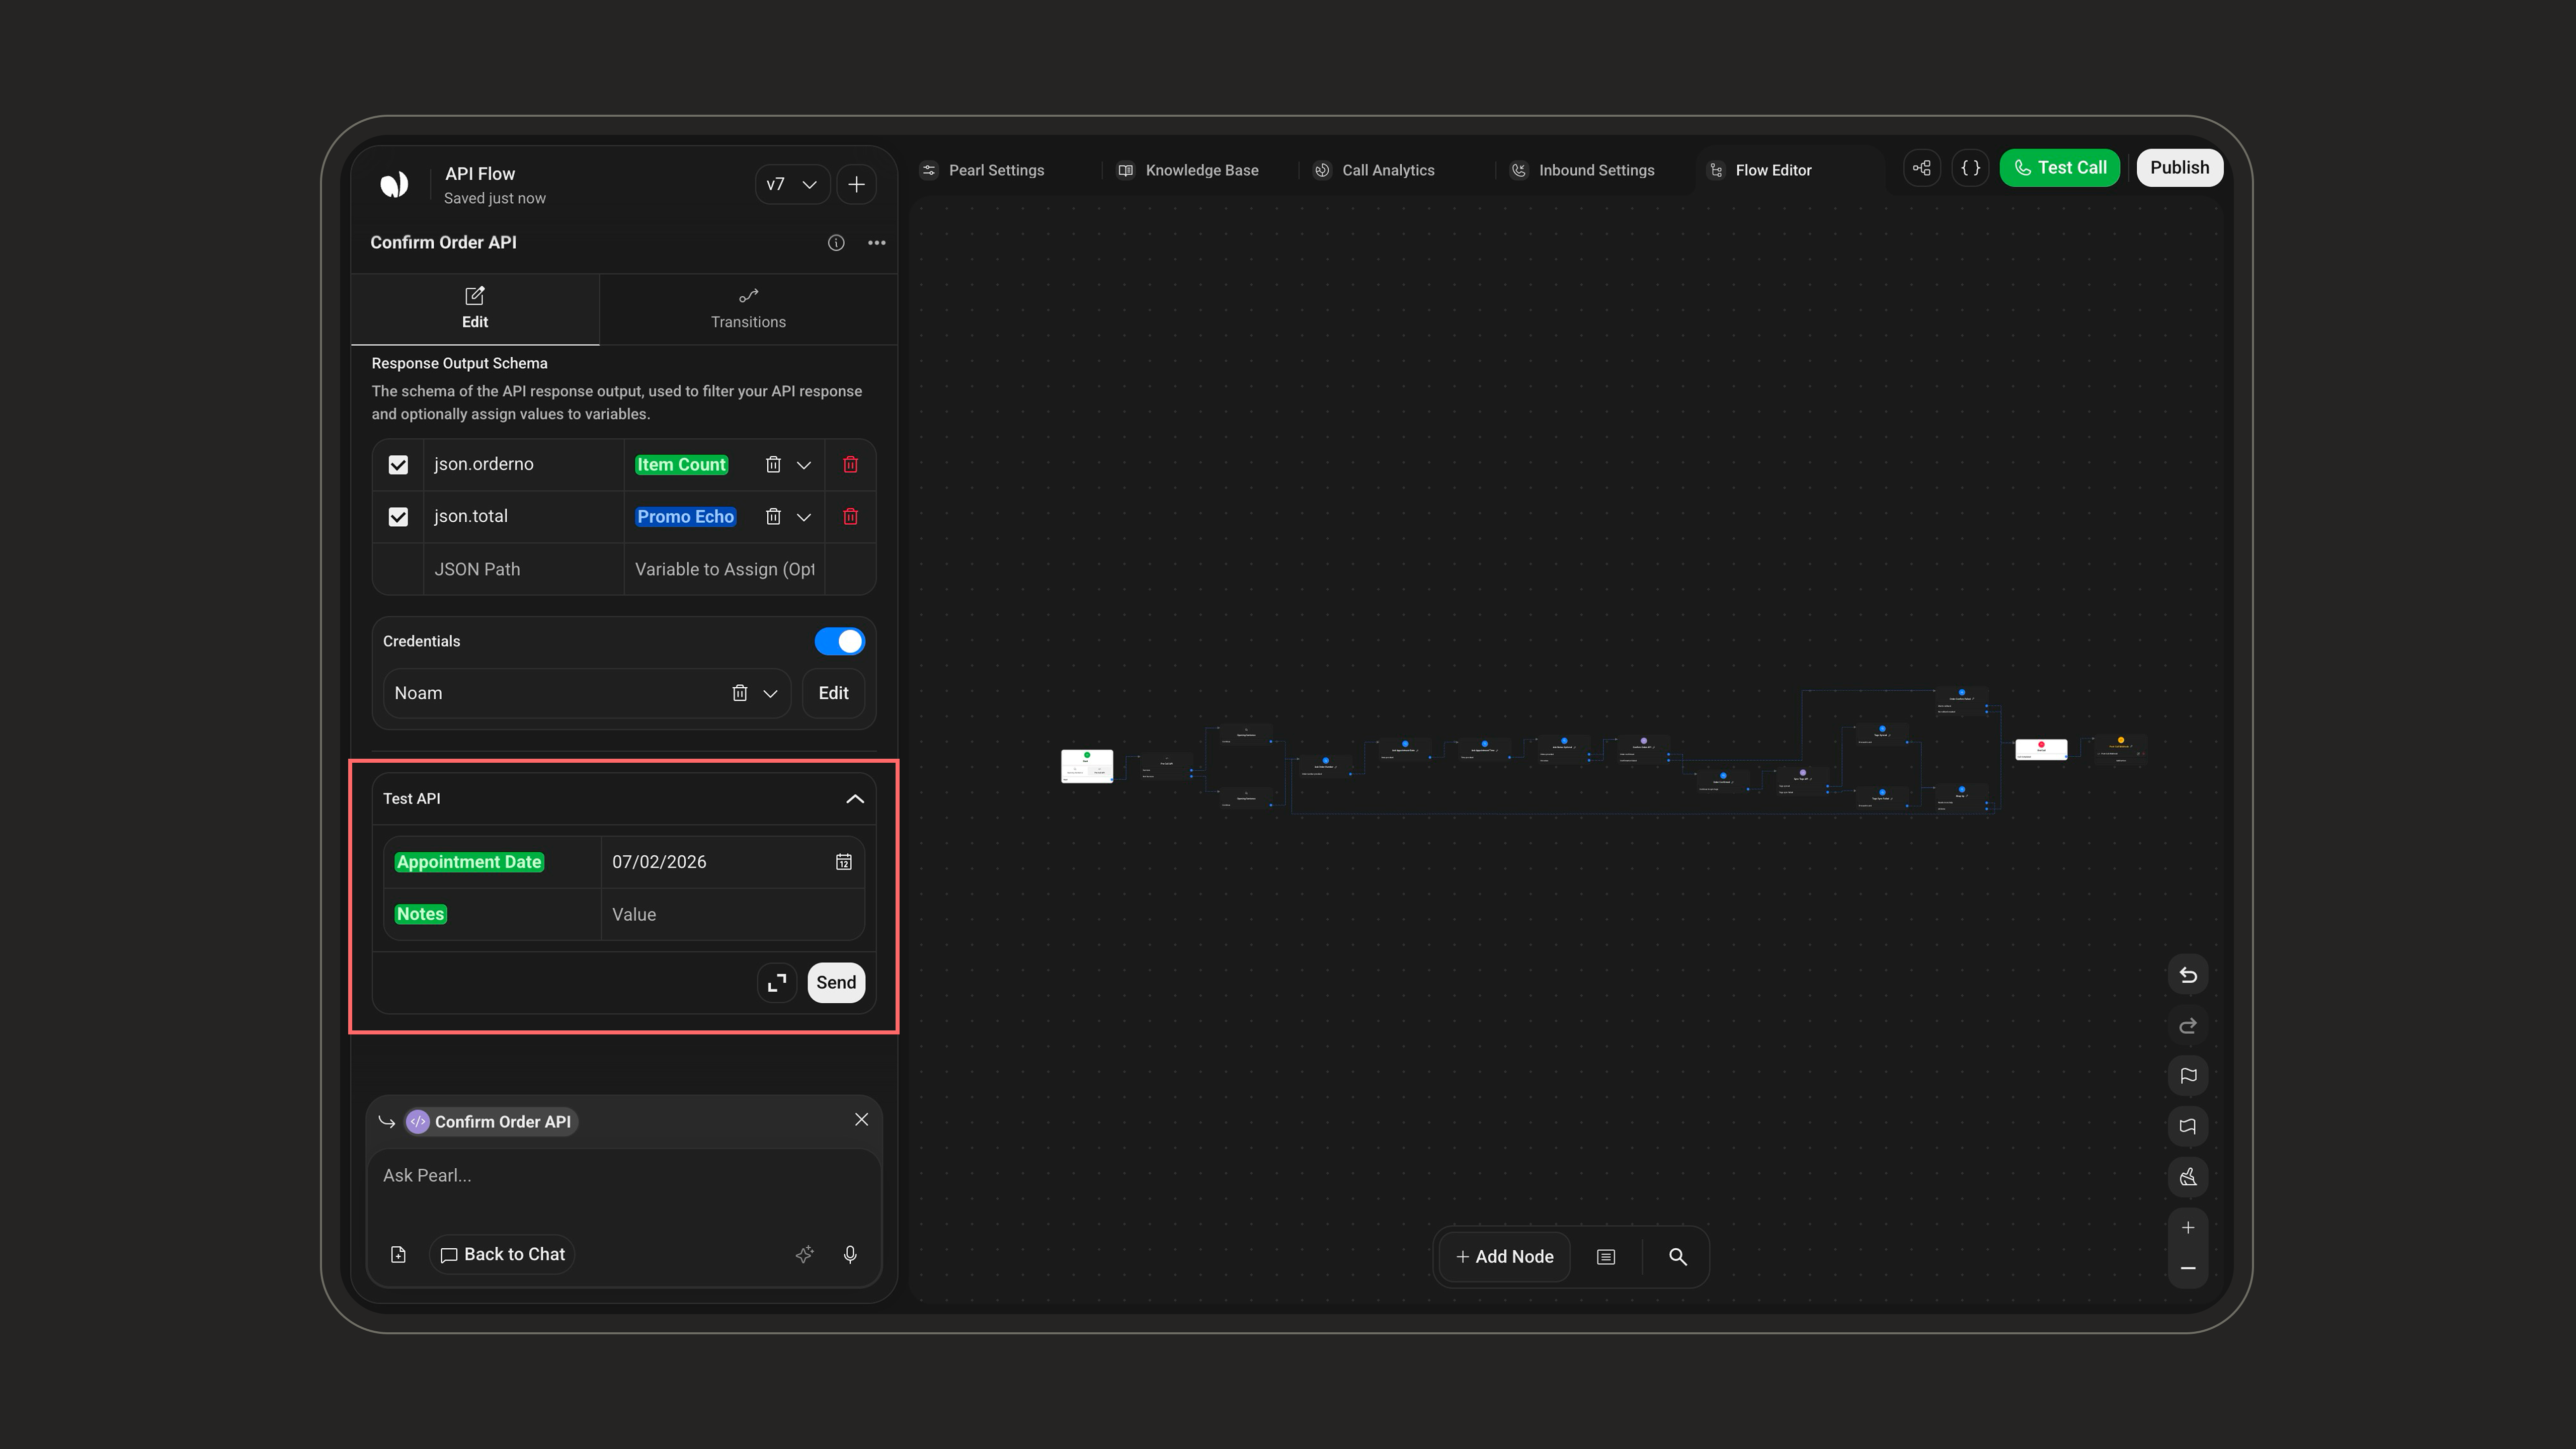Image resolution: width=2576 pixels, height=1449 pixels.
Task: Click the json.orderno path text
Action: (x=484, y=464)
